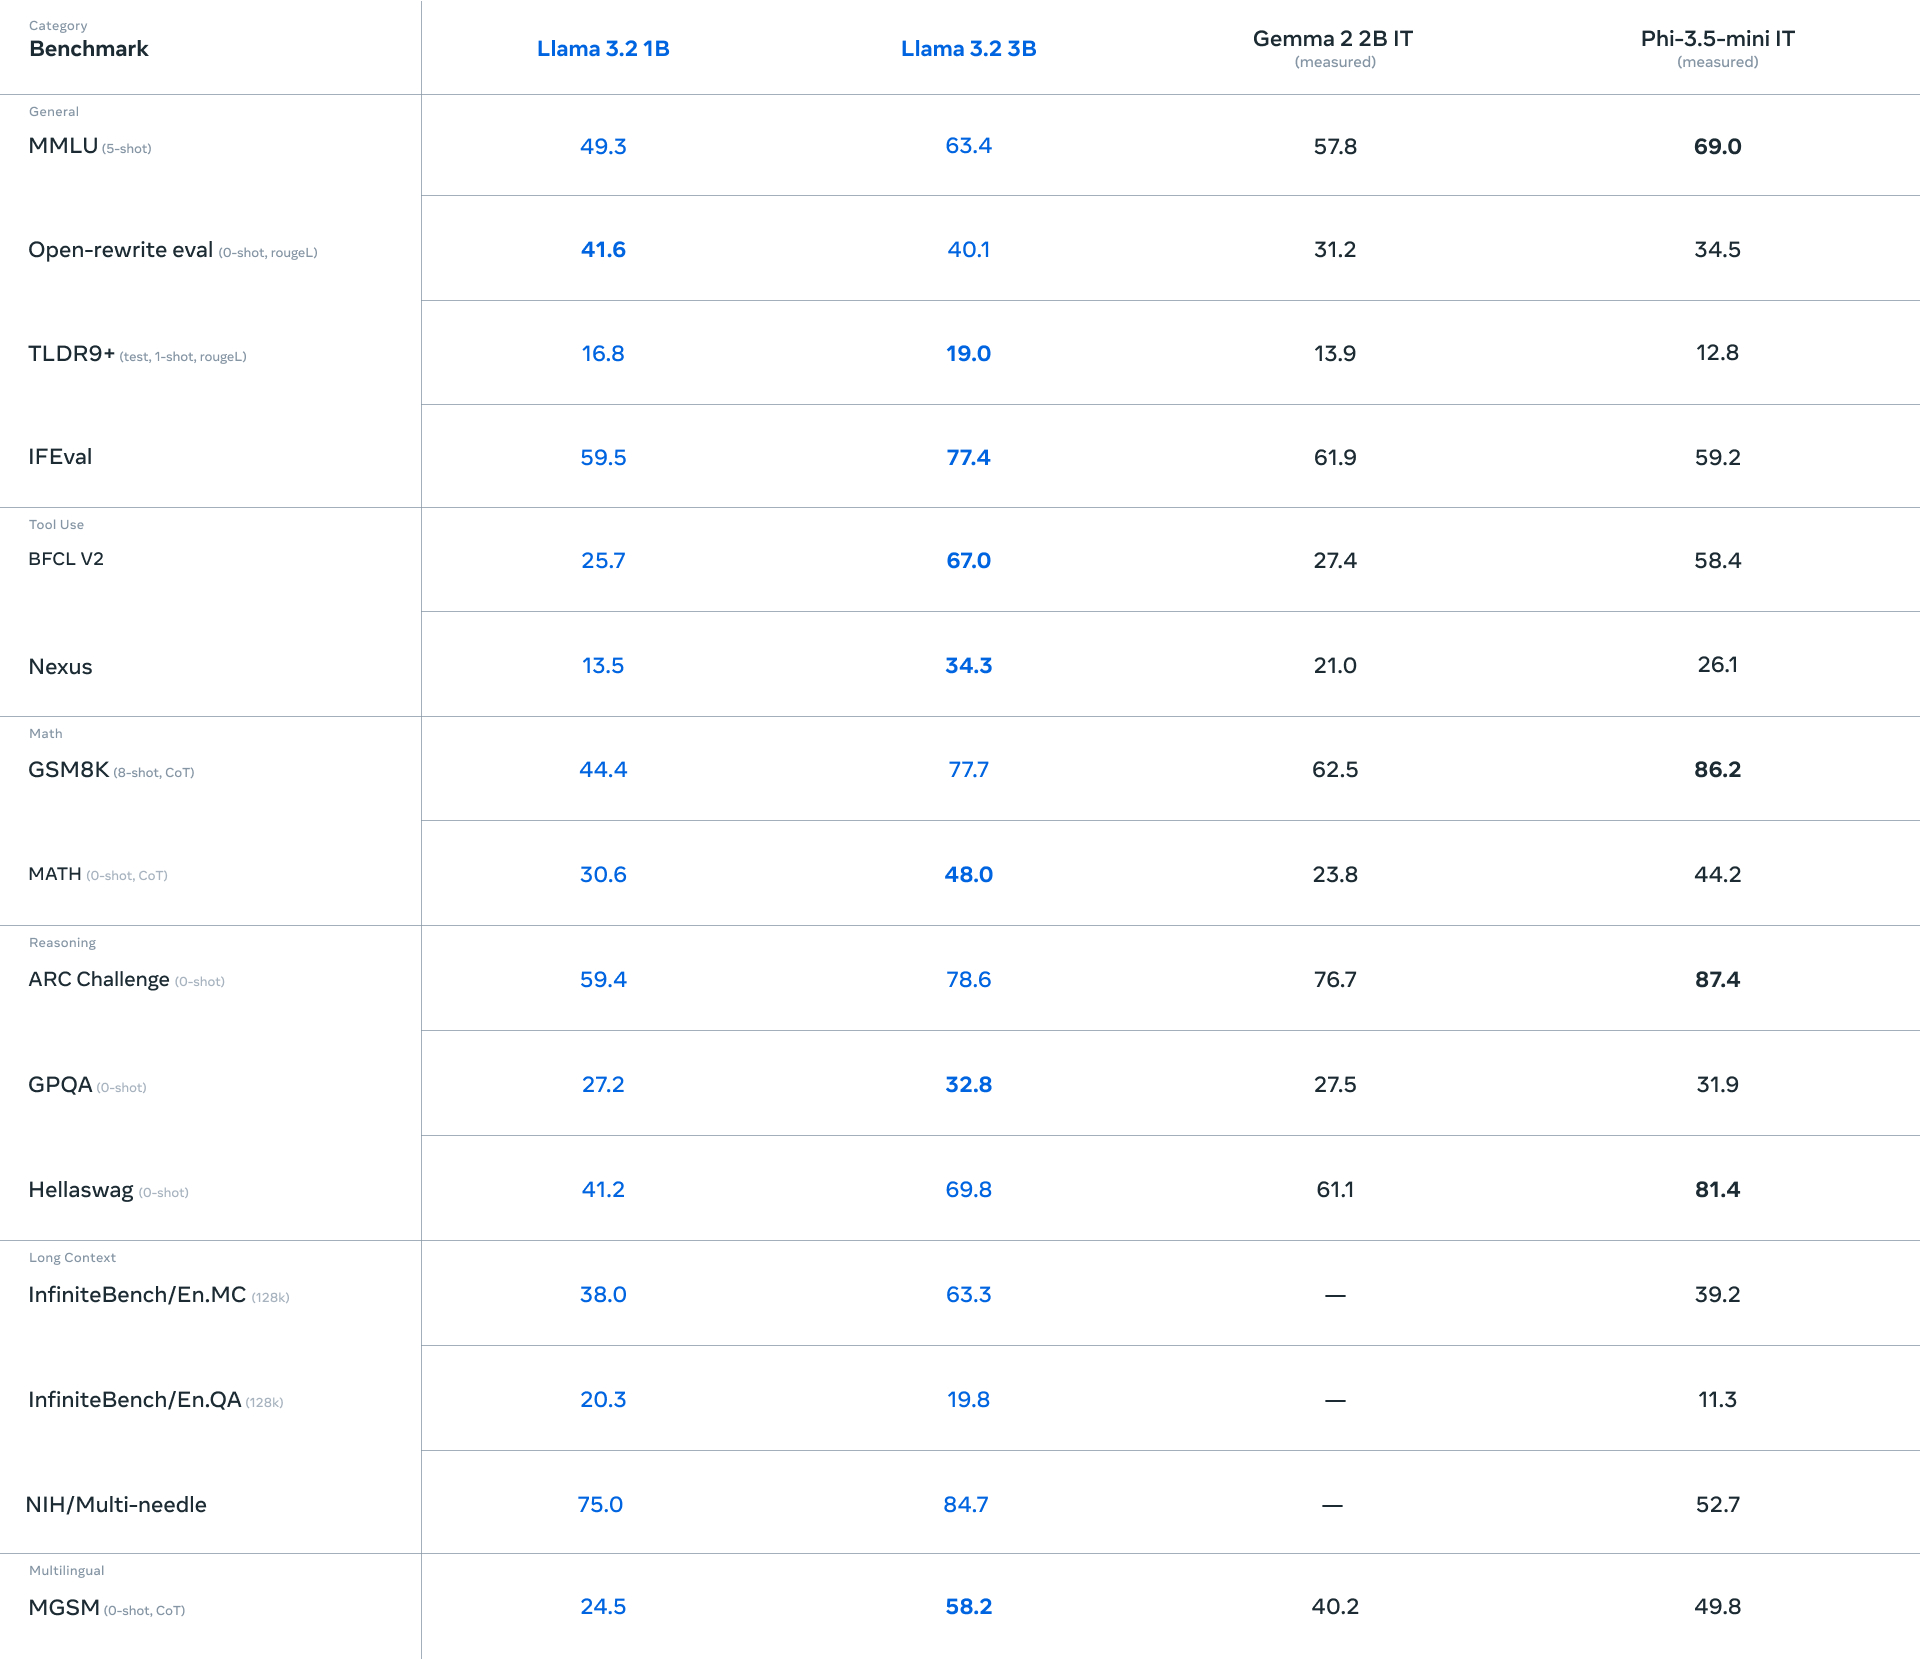Click the BFCL V2 score 58.4
Screen dimensions: 1920x1659
1717,561
